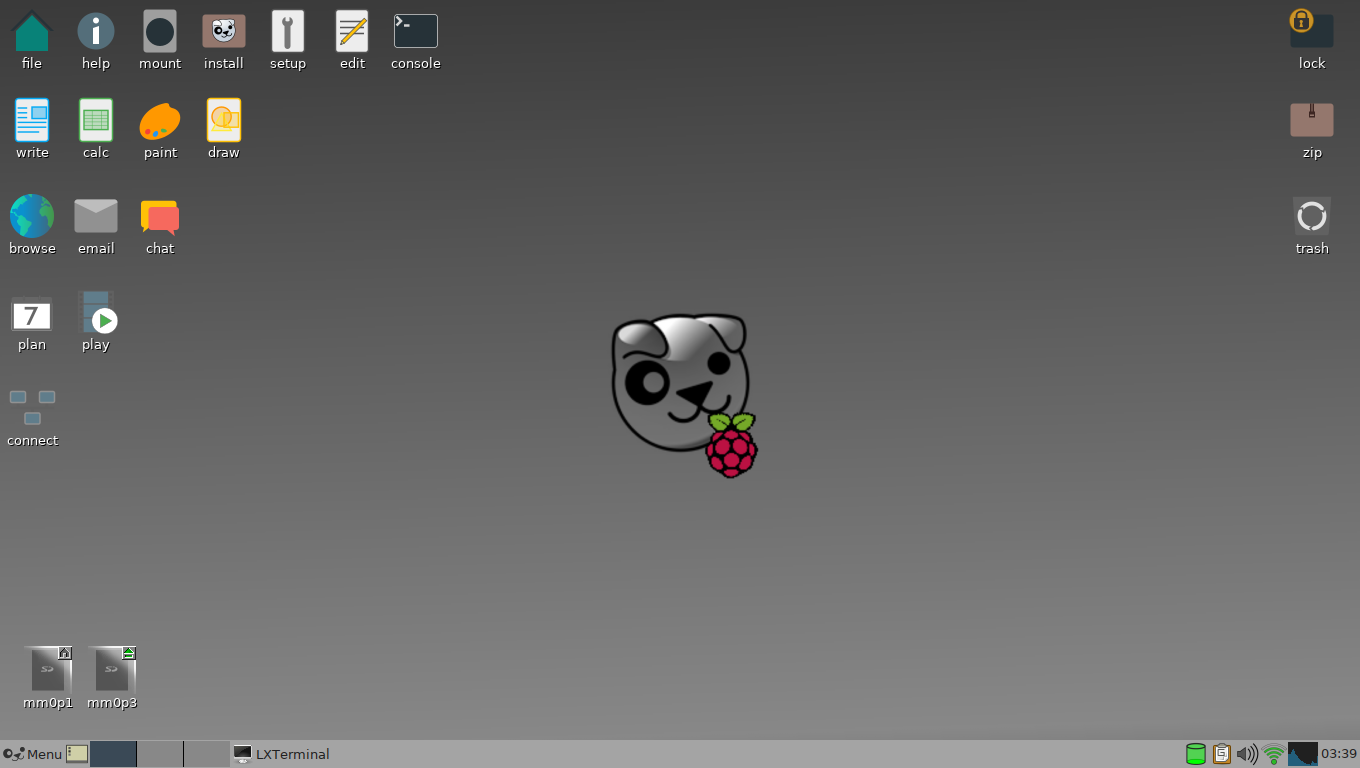Launch the write word processor icon
1360x768 pixels.
(32, 120)
